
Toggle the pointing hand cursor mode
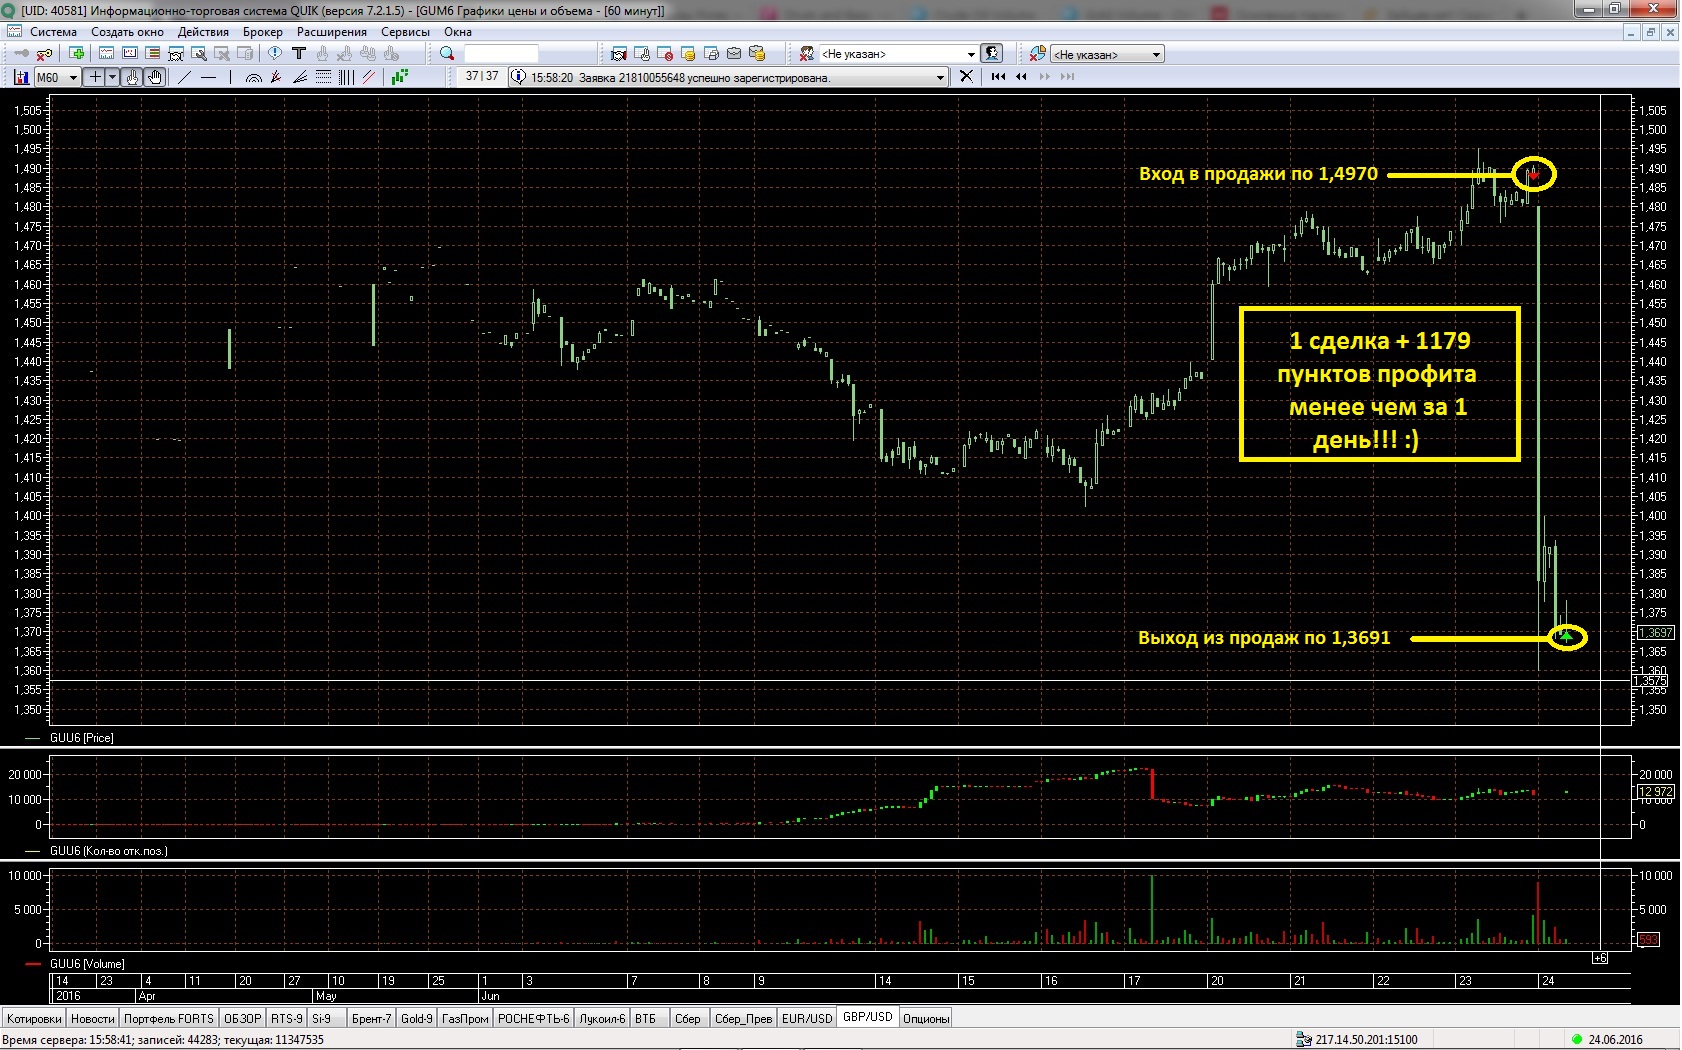[x=132, y=77]
